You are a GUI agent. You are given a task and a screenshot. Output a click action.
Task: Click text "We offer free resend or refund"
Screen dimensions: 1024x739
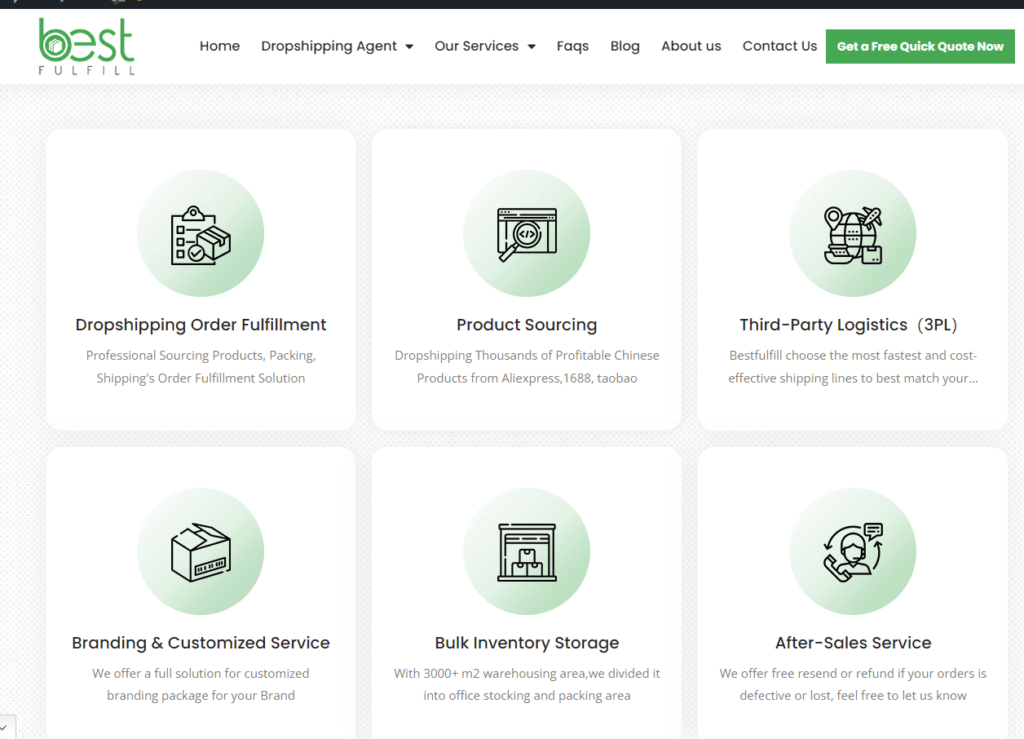point(807,673)
